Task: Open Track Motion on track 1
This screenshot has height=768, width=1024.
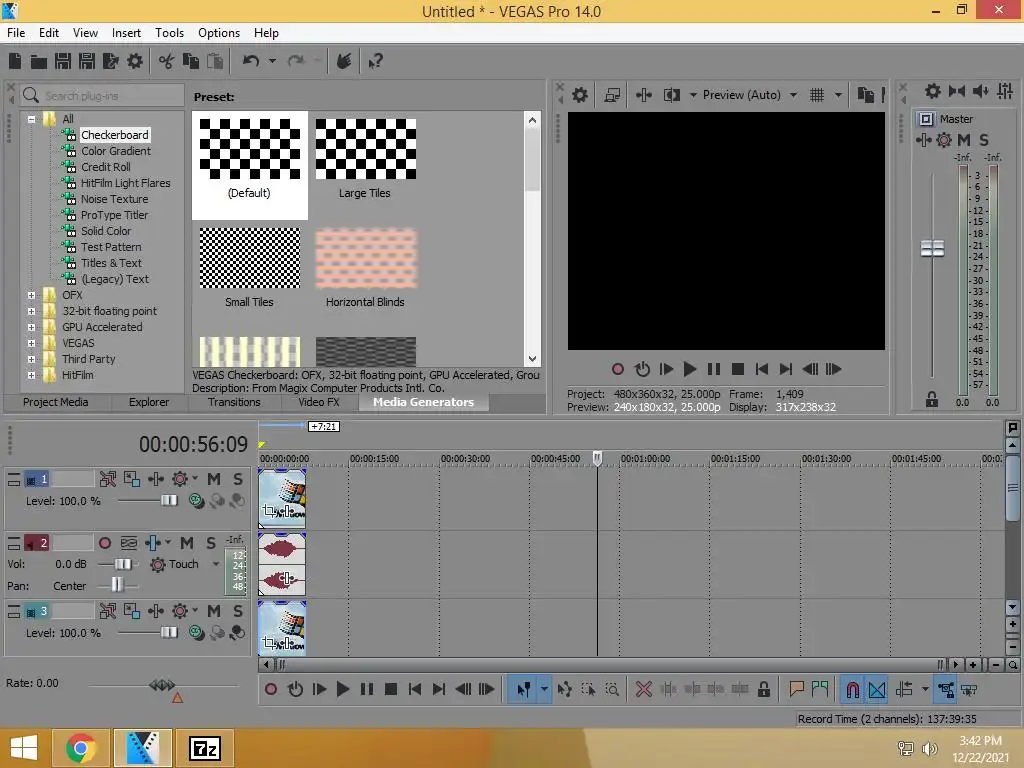Action: [108, 479]
